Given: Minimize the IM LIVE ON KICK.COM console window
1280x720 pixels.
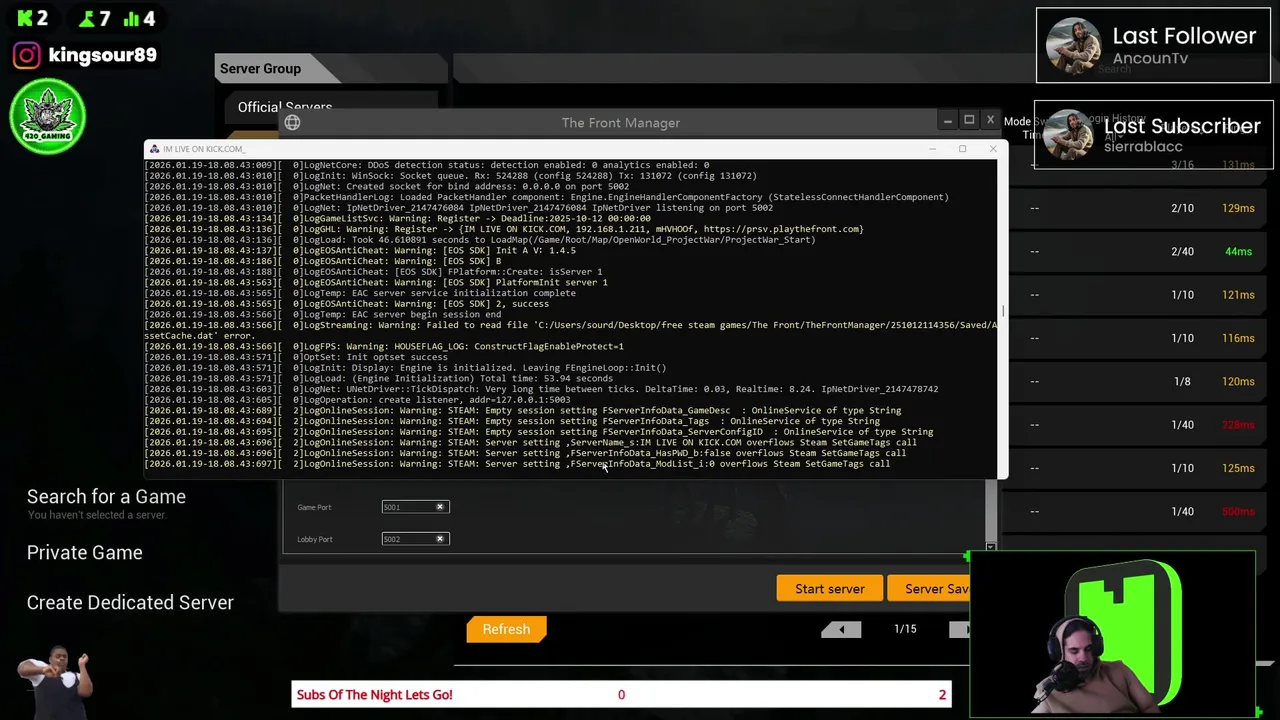Looking at the screenshot, I should [932, 149].
